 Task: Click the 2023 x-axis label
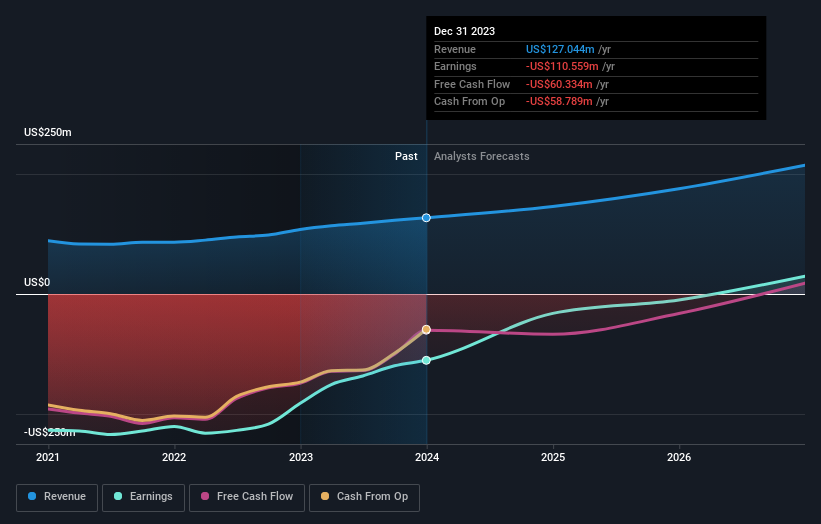pyautogui.click(x=301, y=458)
